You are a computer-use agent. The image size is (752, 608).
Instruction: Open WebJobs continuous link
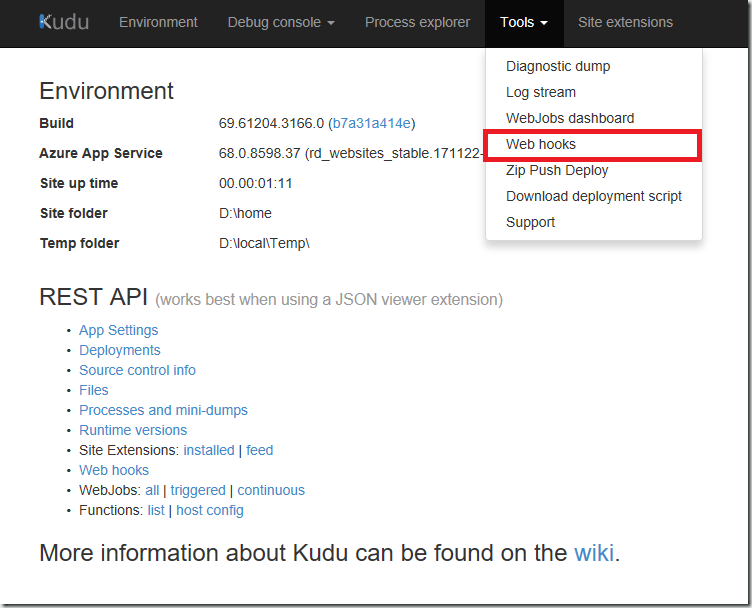pos(271,490)
